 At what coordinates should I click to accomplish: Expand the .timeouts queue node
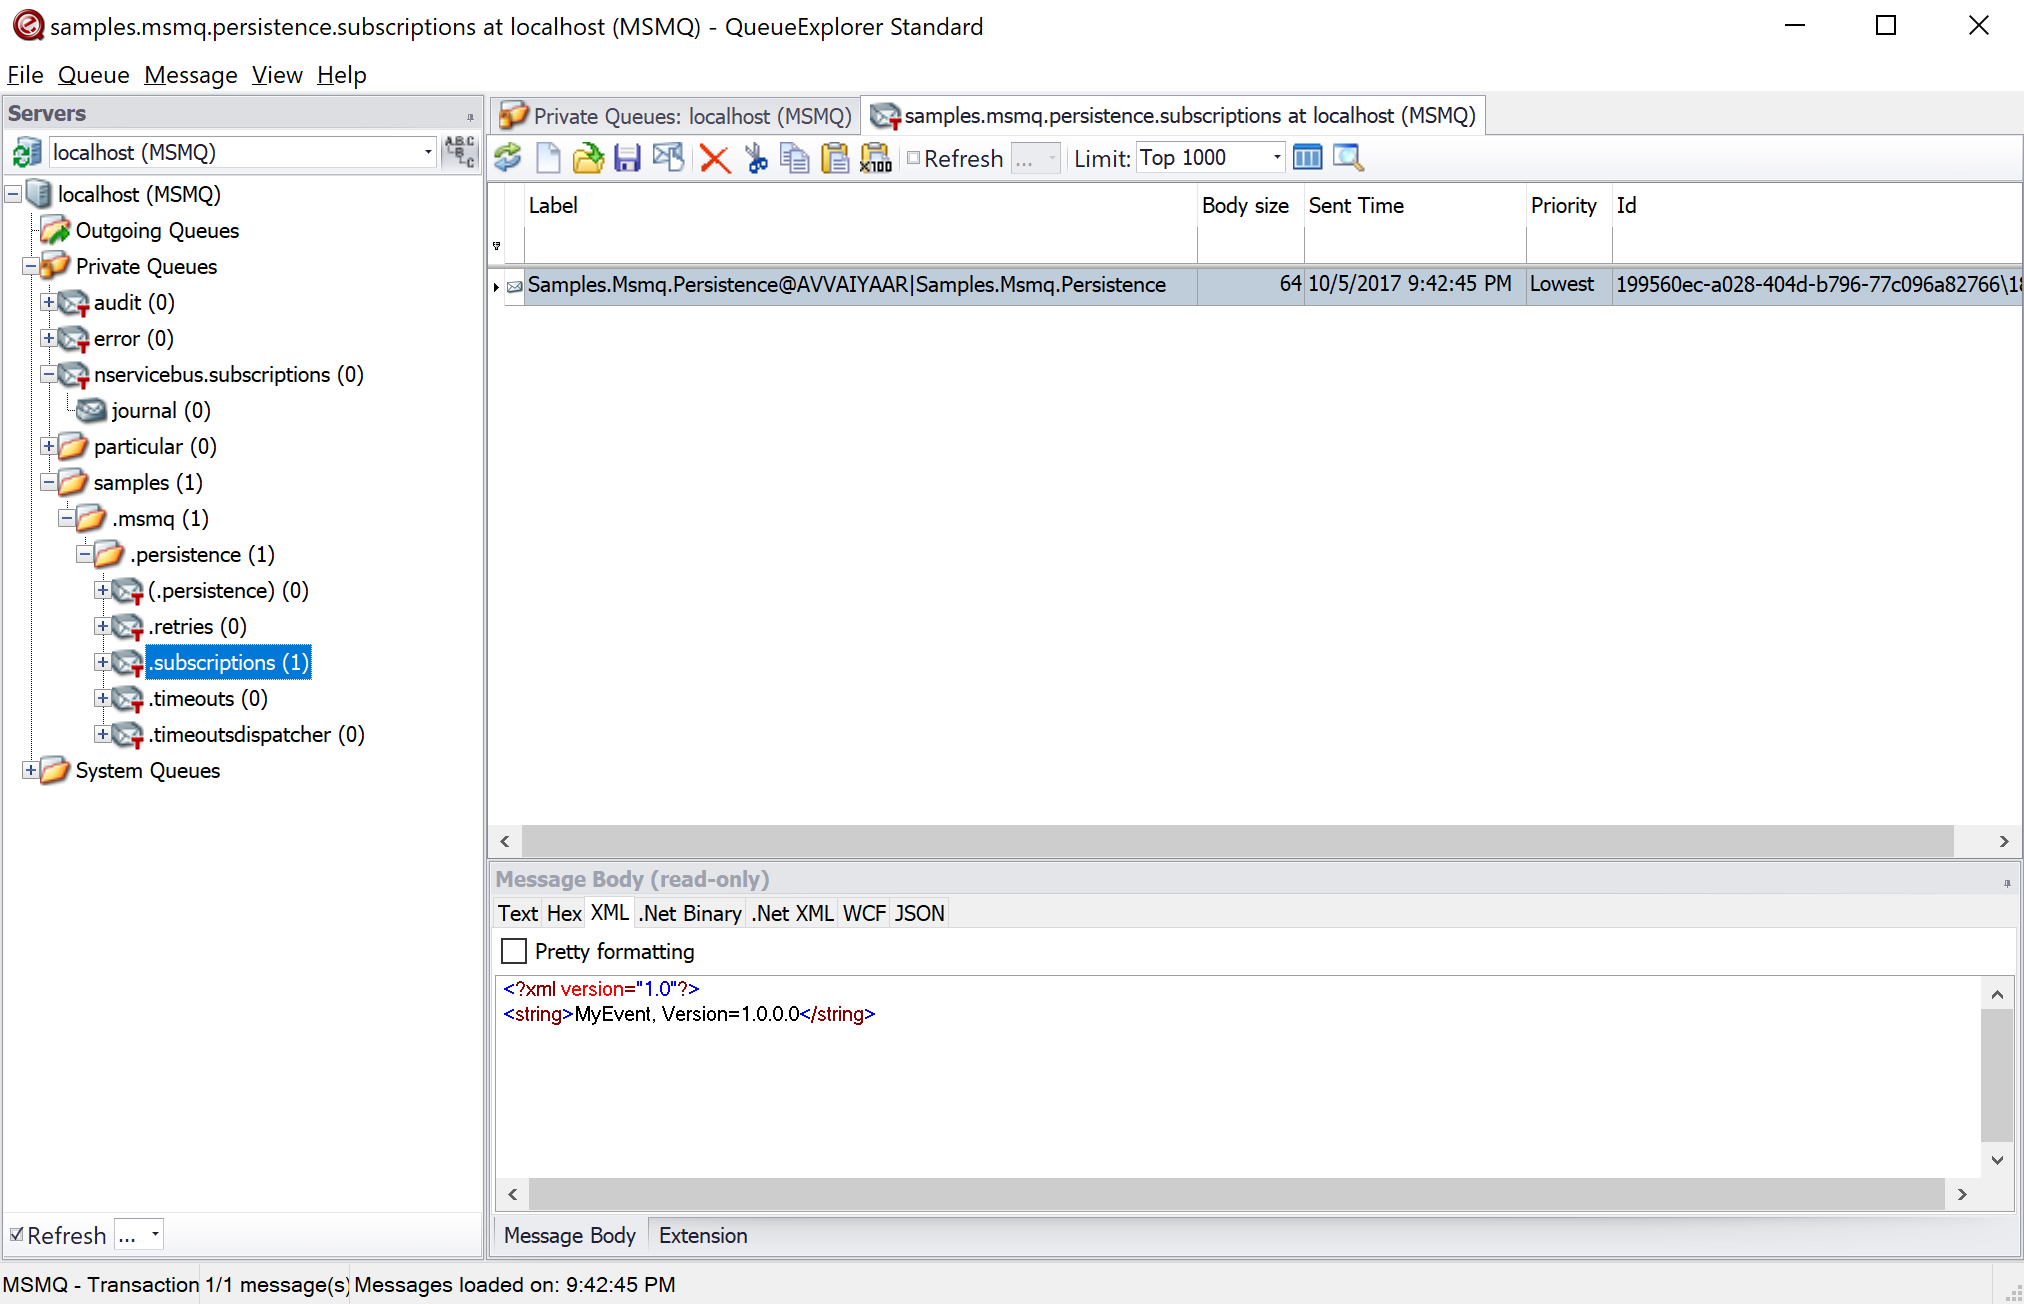102,698
